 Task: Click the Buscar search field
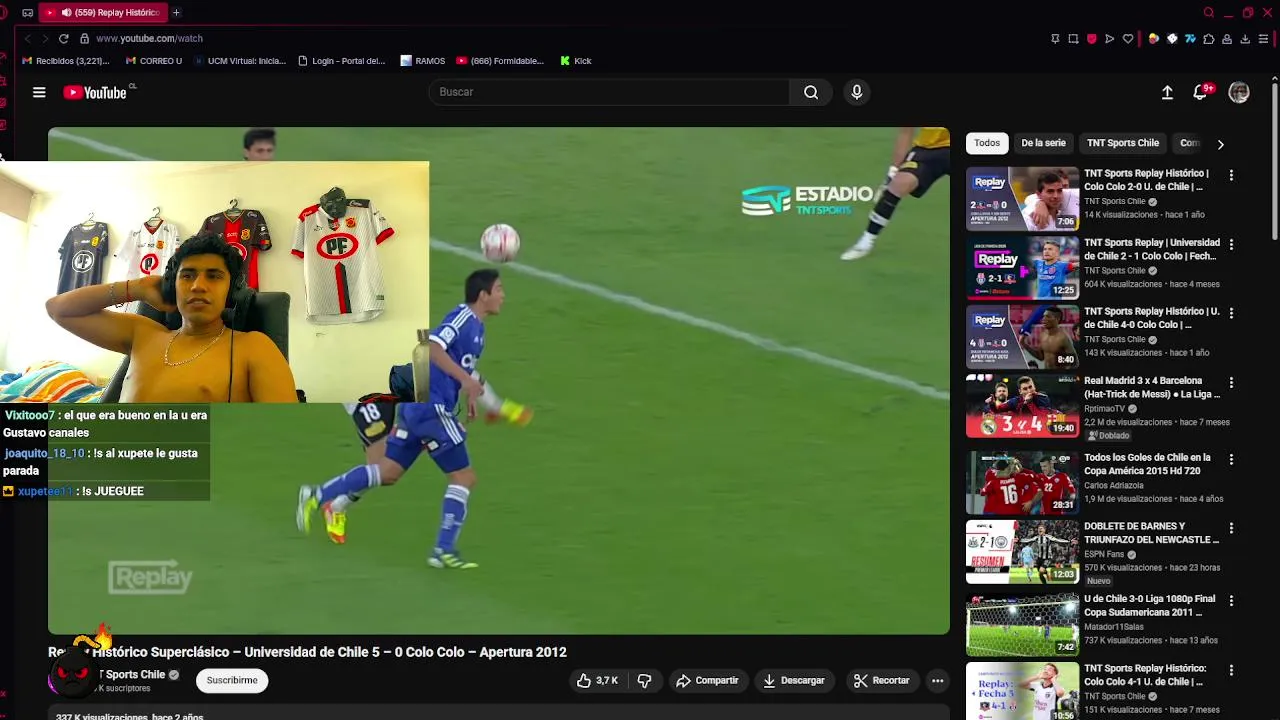coord(608,92)
